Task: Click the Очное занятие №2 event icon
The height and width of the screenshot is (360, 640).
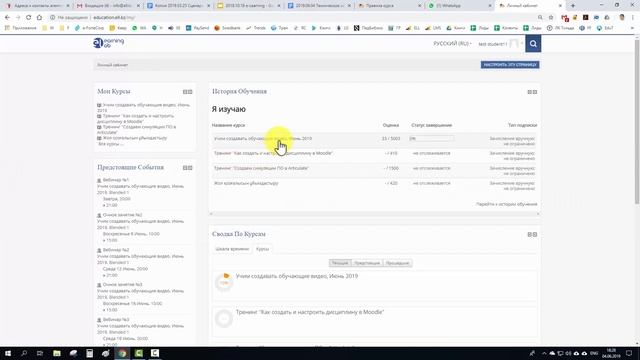Action: (x=99, y=215)
